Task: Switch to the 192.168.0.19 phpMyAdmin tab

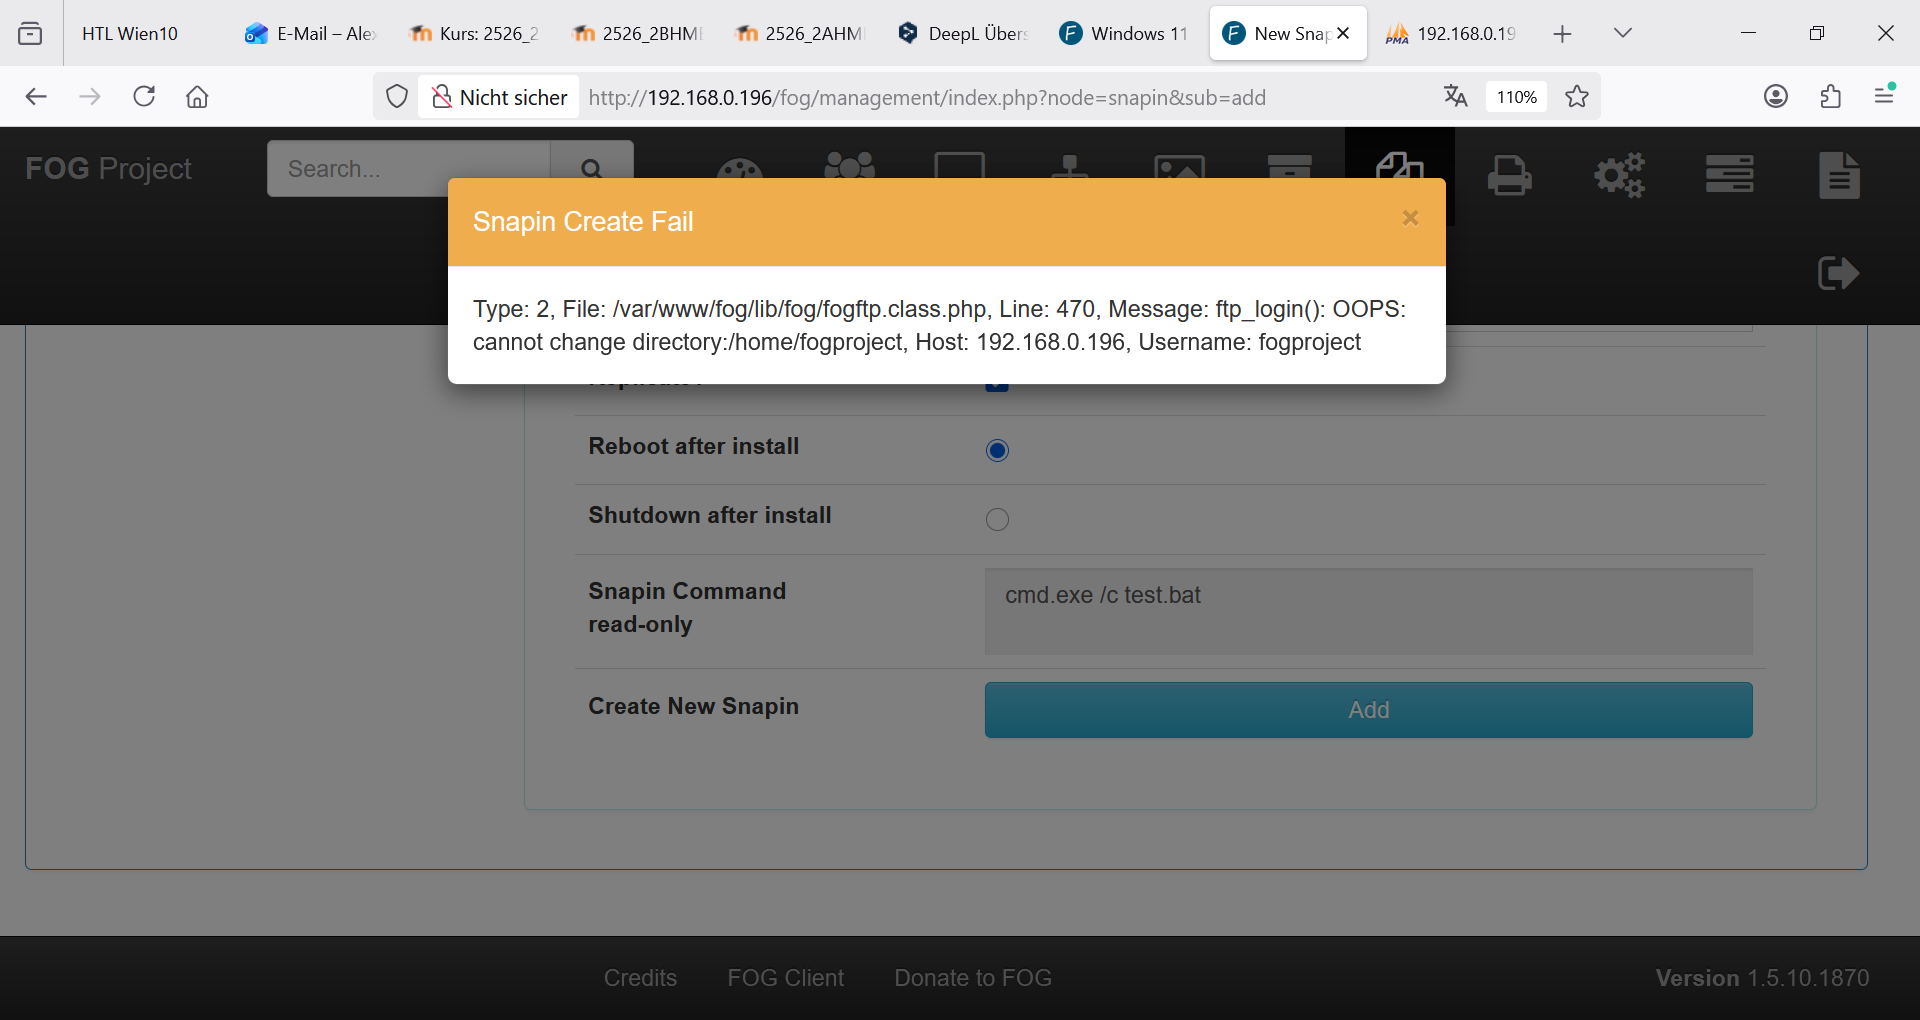Action: (1452, 33)
